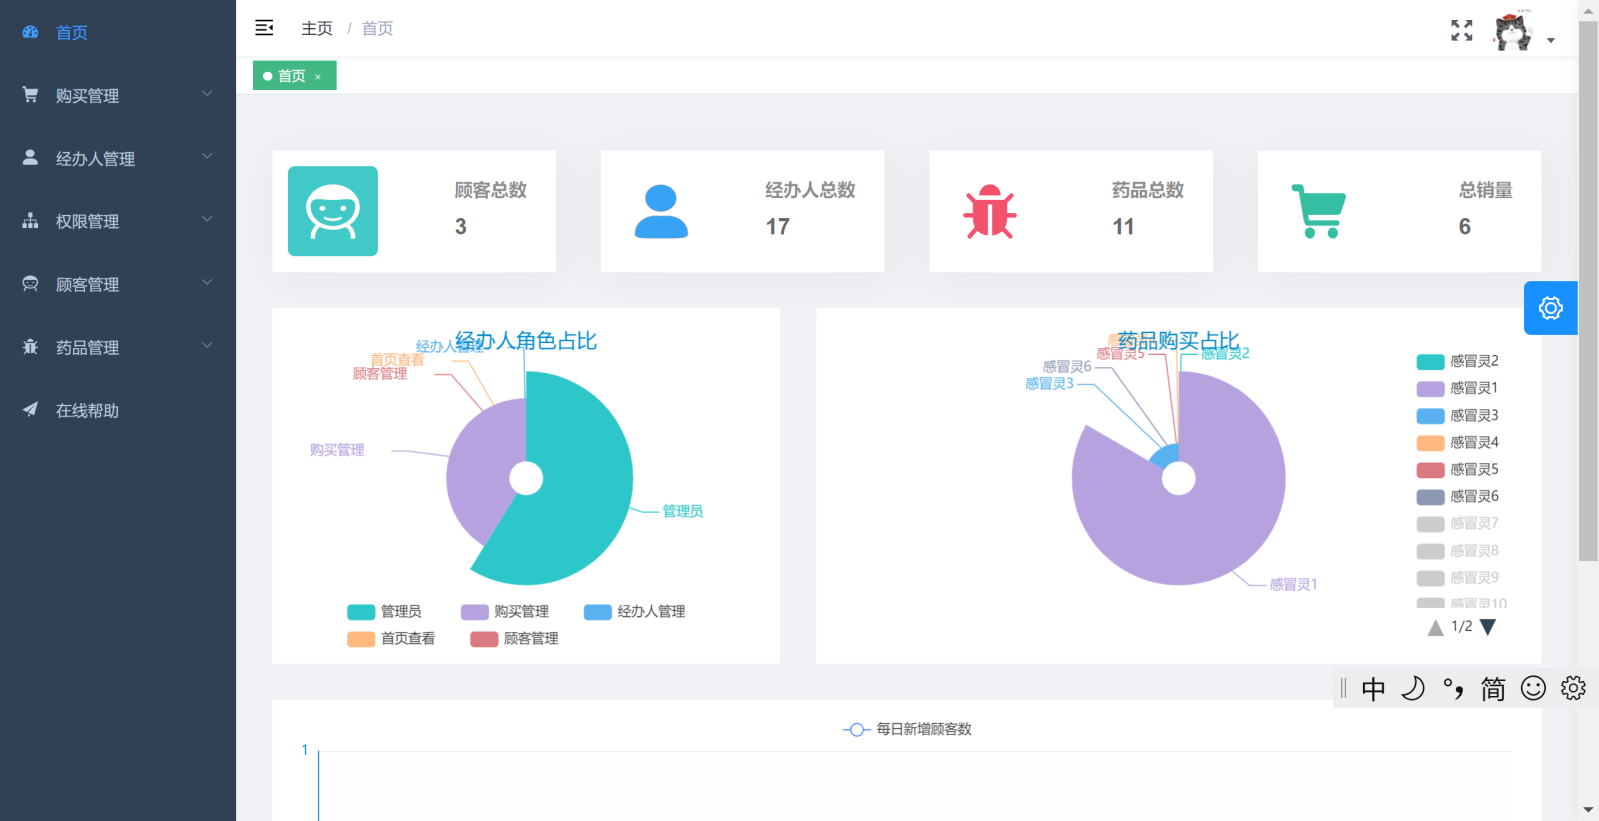Viewport: 1599px width, 821px height.
Task: Click the green shopping cart icon
Action: pos(1319,211)
